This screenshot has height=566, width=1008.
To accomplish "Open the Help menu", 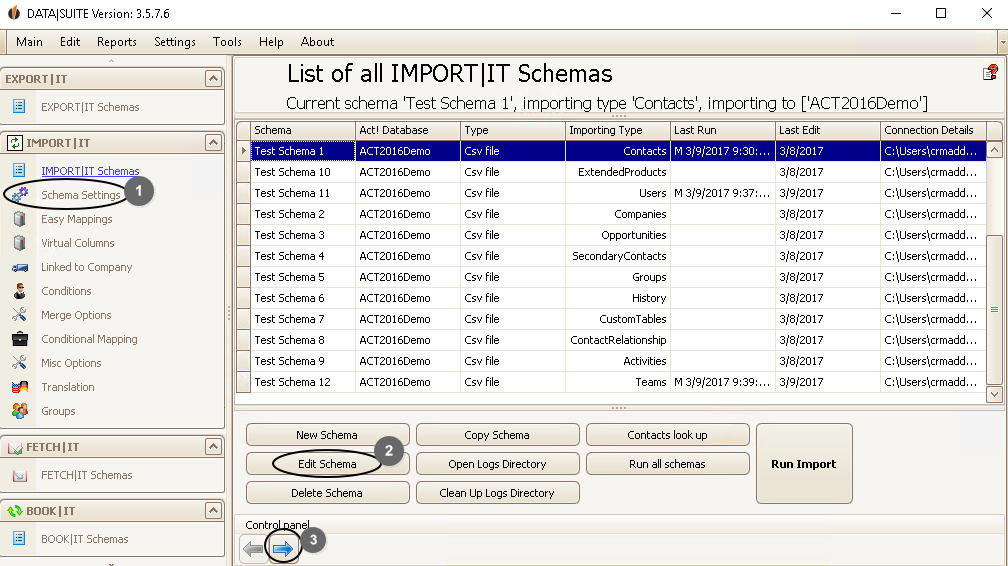I will coord(271,42).
